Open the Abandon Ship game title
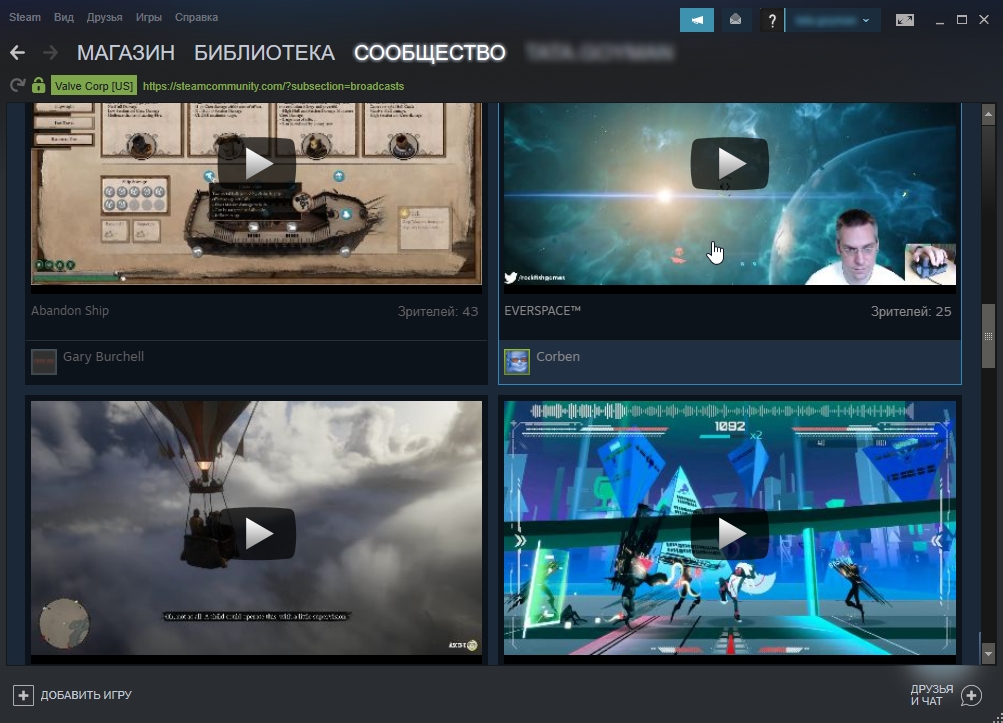Viewport: 1003px width, 723px height. 70,311
